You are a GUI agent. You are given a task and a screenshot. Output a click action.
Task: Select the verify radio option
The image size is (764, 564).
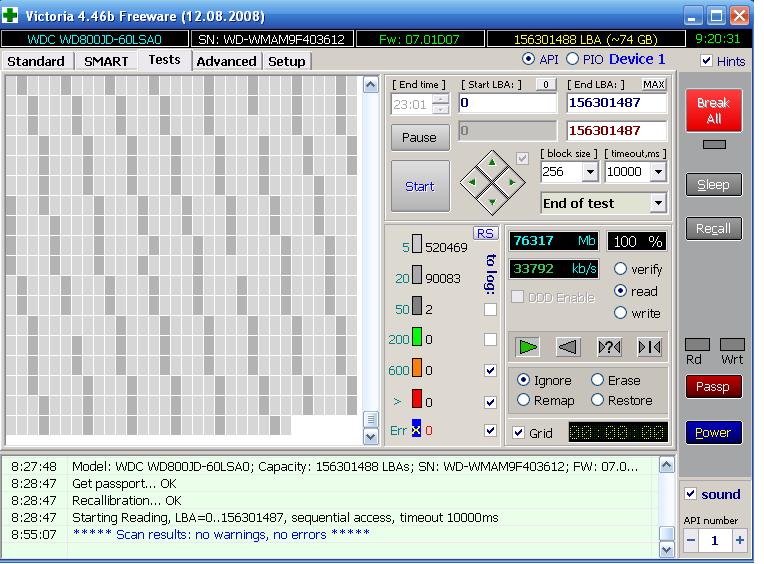(x=621, y=269)
